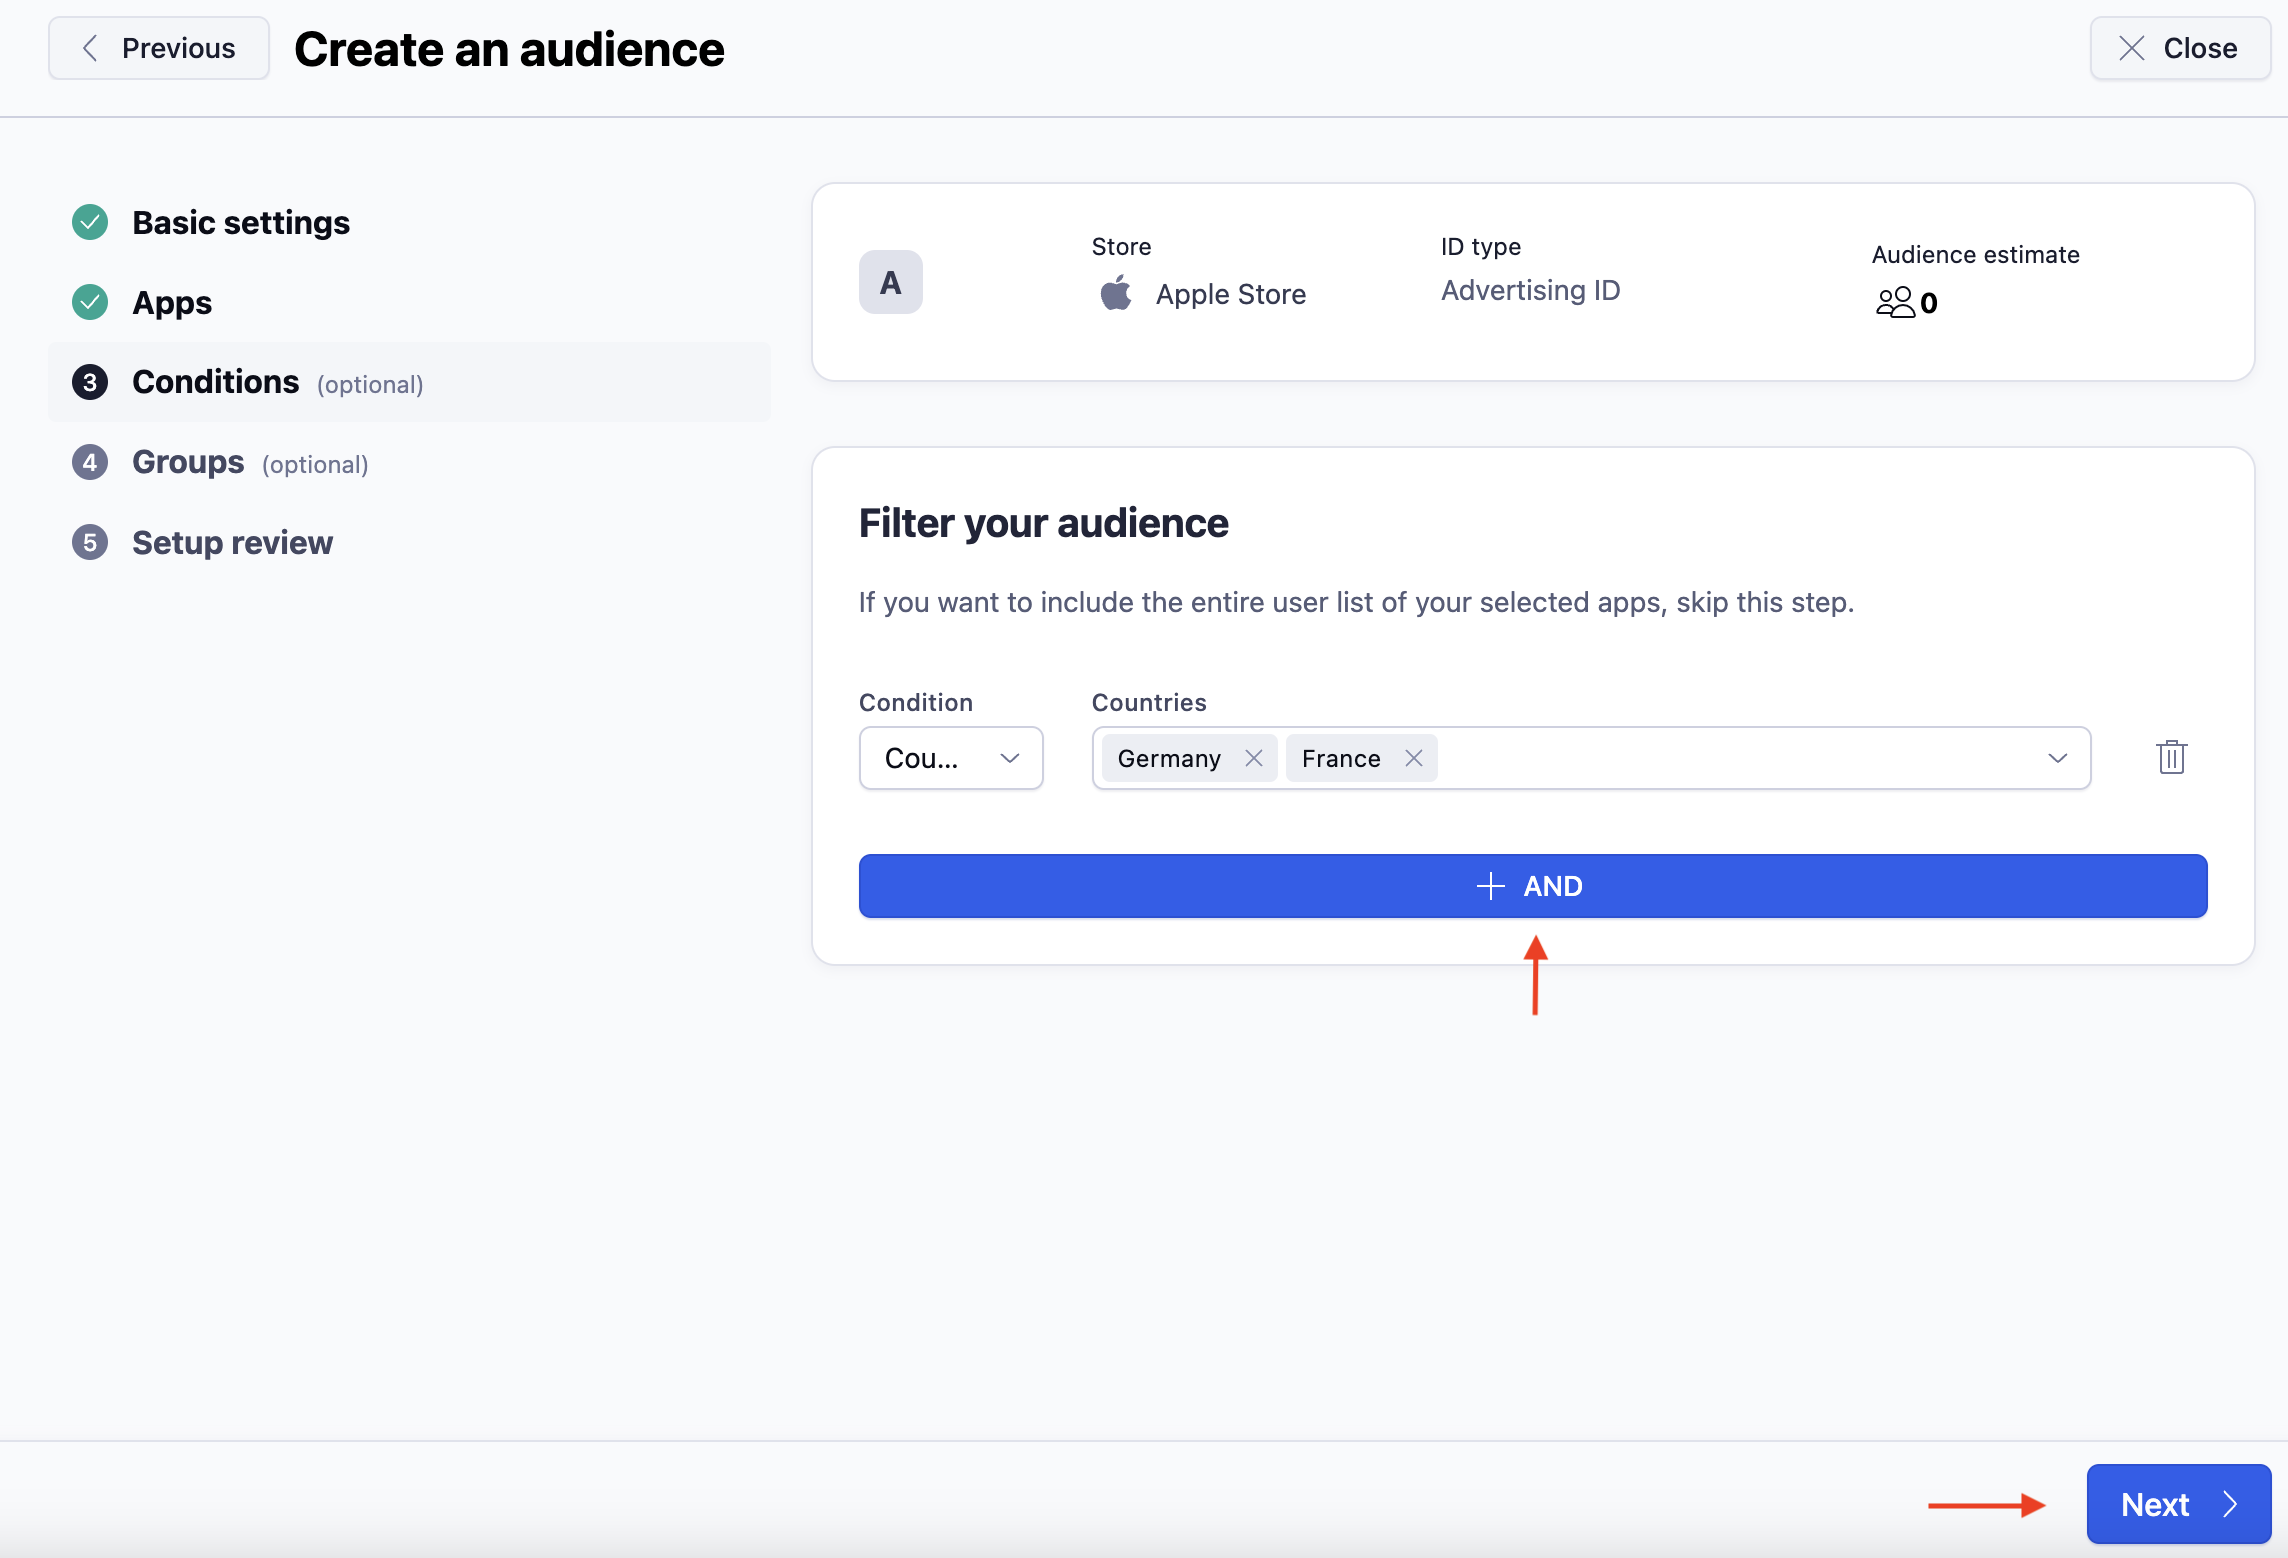This screenshot has width=2288, height=1558.
Task: Click the audience estimate value 0
Action: coord(1929,303)
